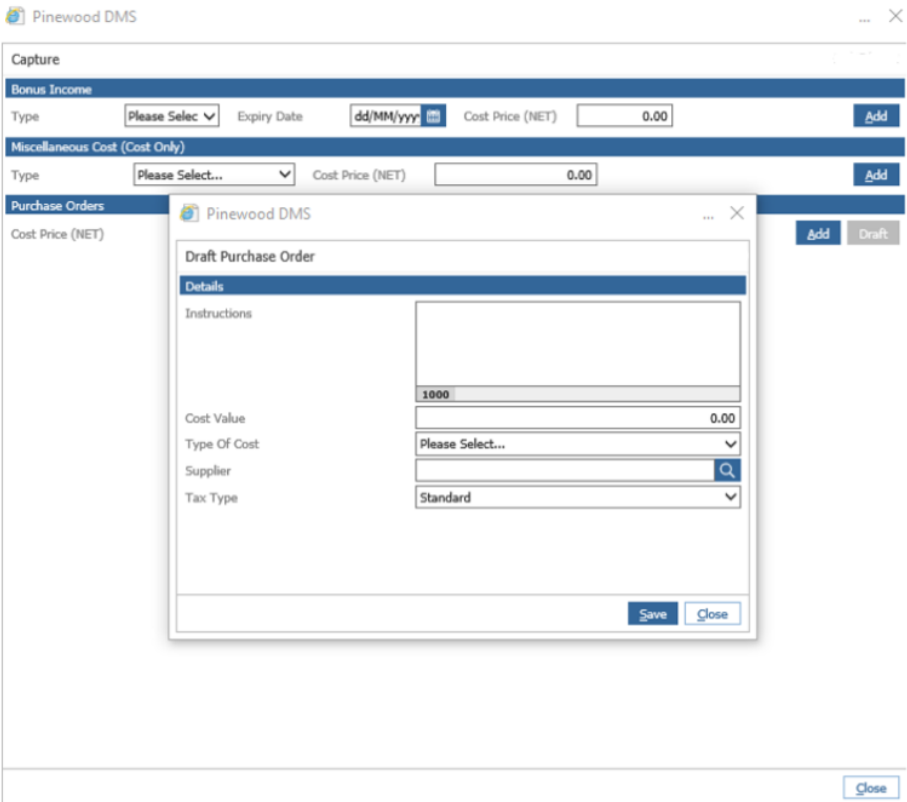Screen dimensions: 907x802
Task: Click the Type Of Cost label
Action: click(x=222, y=444)
